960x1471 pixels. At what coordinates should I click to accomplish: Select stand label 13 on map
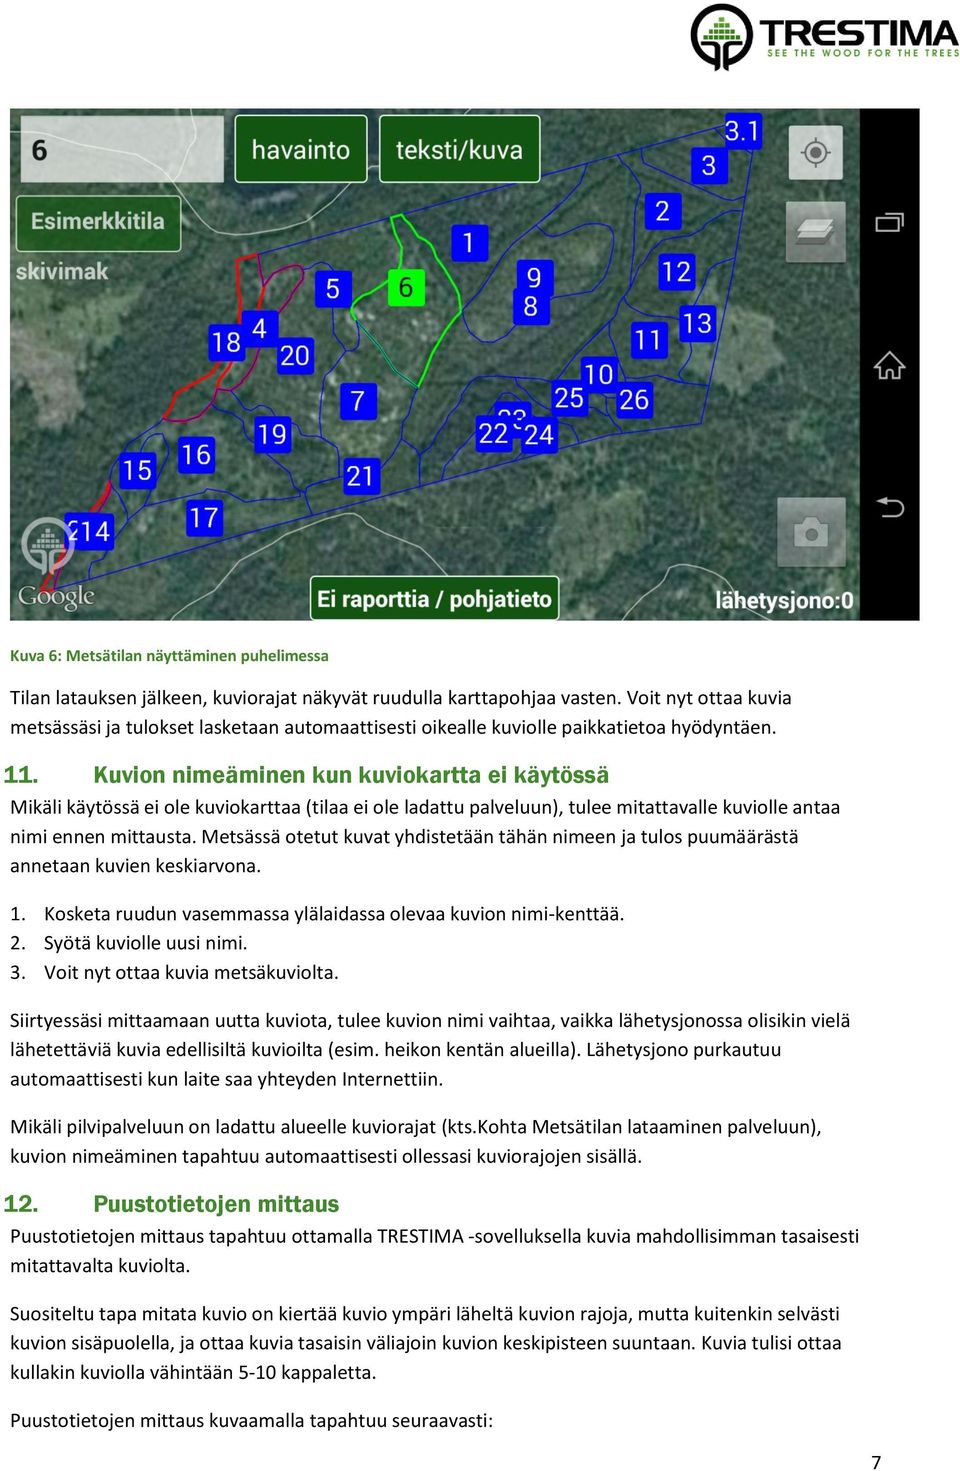point(697,323)
